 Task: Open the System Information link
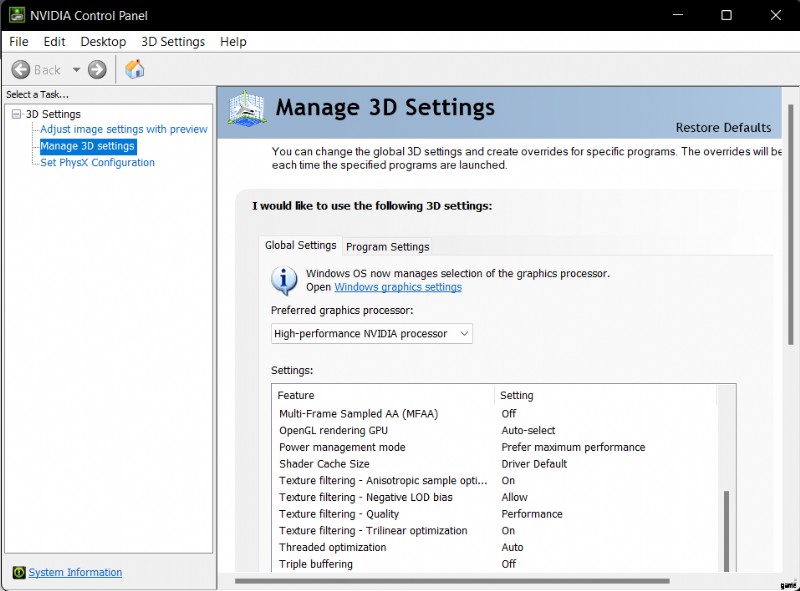coord(75,572)
